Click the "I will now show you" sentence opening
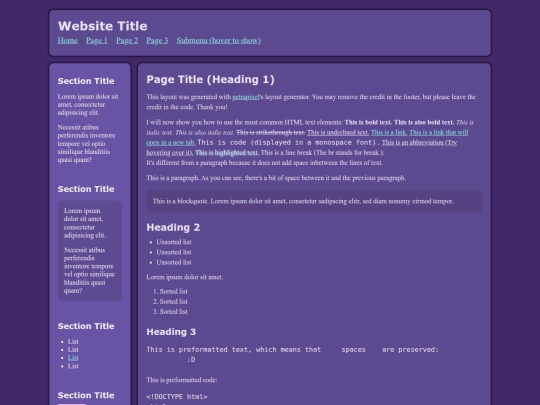 tap(245, 122)
